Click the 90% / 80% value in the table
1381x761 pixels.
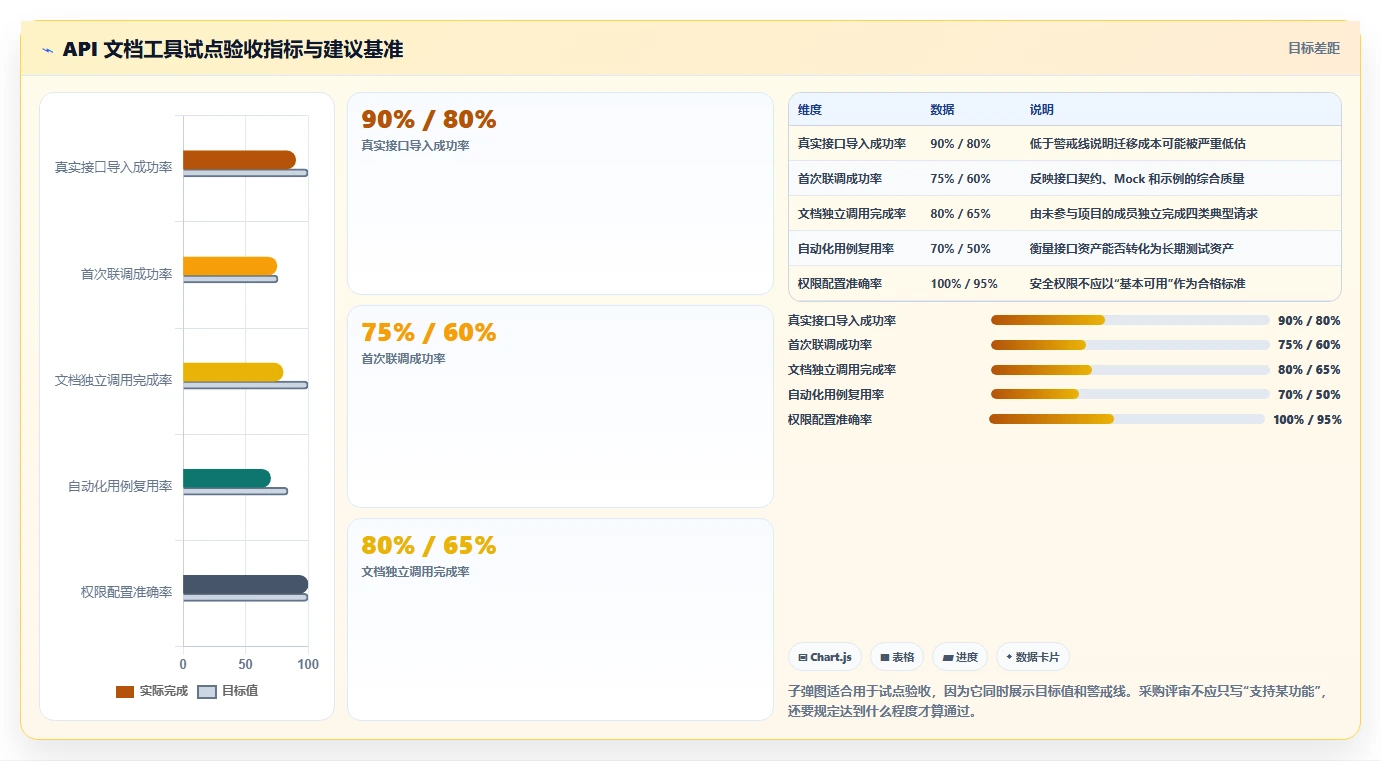point(960,144)
